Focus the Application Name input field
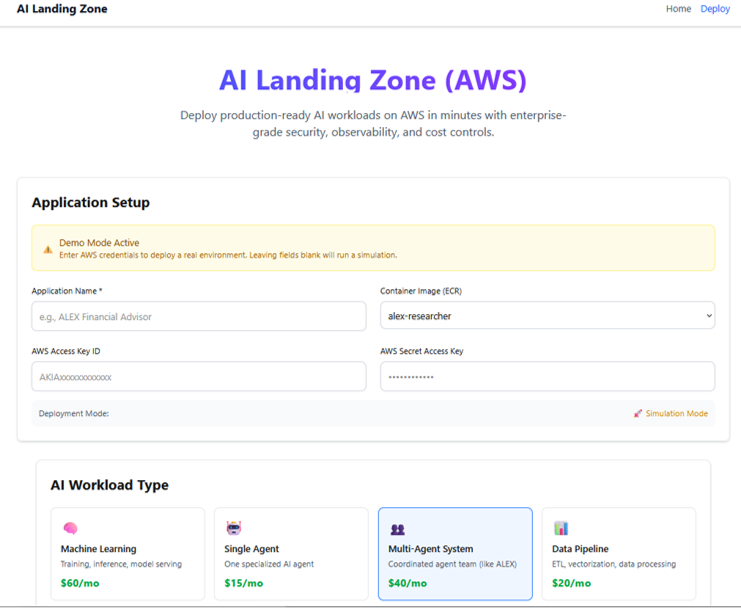The height and width of the screenshot is (610, 741). pos(199,316)
